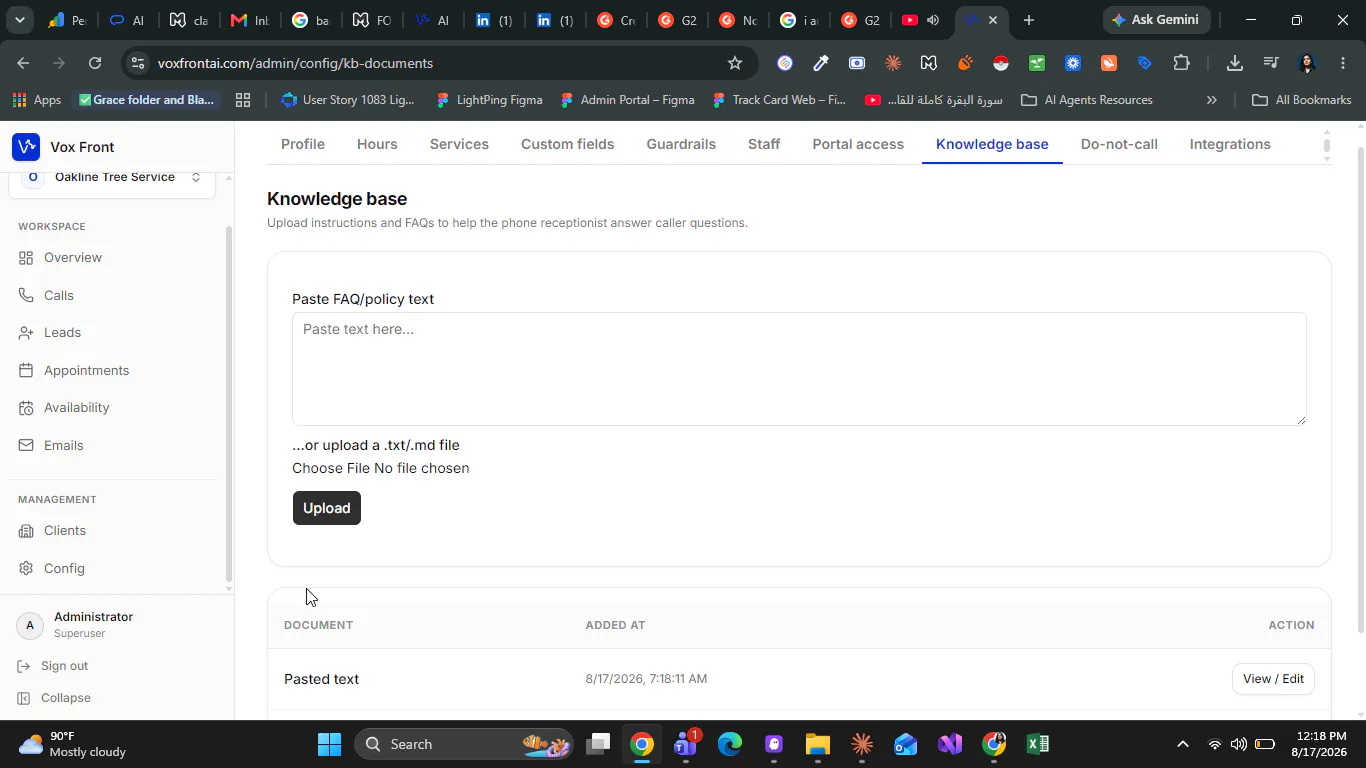Click the ADDED AT column header
Screen dimensions: 1366x768
(615, 625)
